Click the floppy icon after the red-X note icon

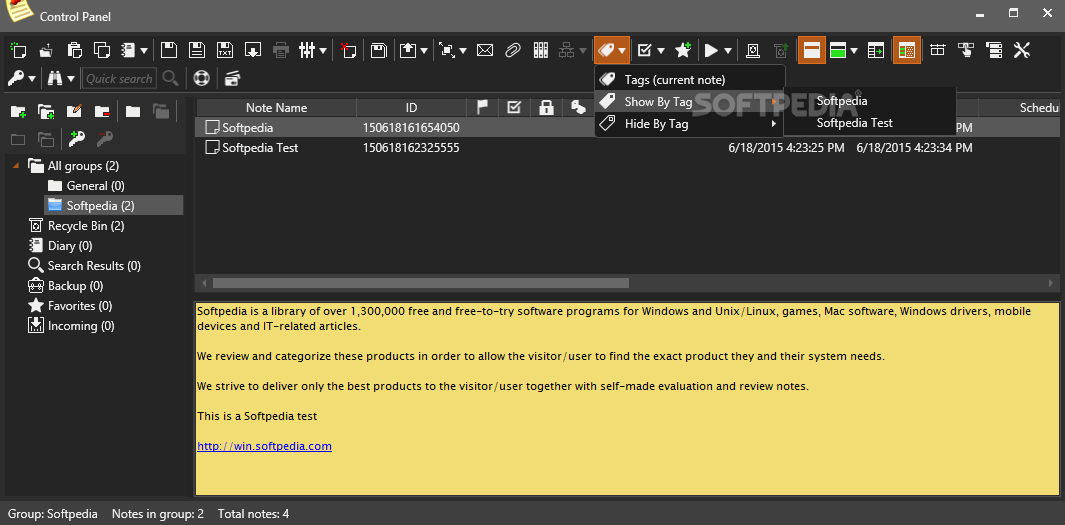pyautogui.click(x=378, y=50)
